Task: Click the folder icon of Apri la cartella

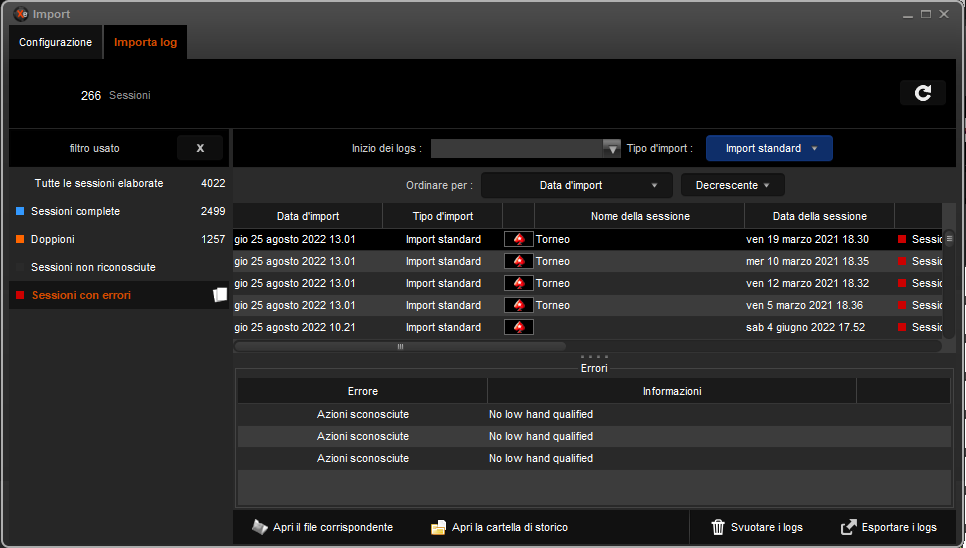Action: [438, 528]
